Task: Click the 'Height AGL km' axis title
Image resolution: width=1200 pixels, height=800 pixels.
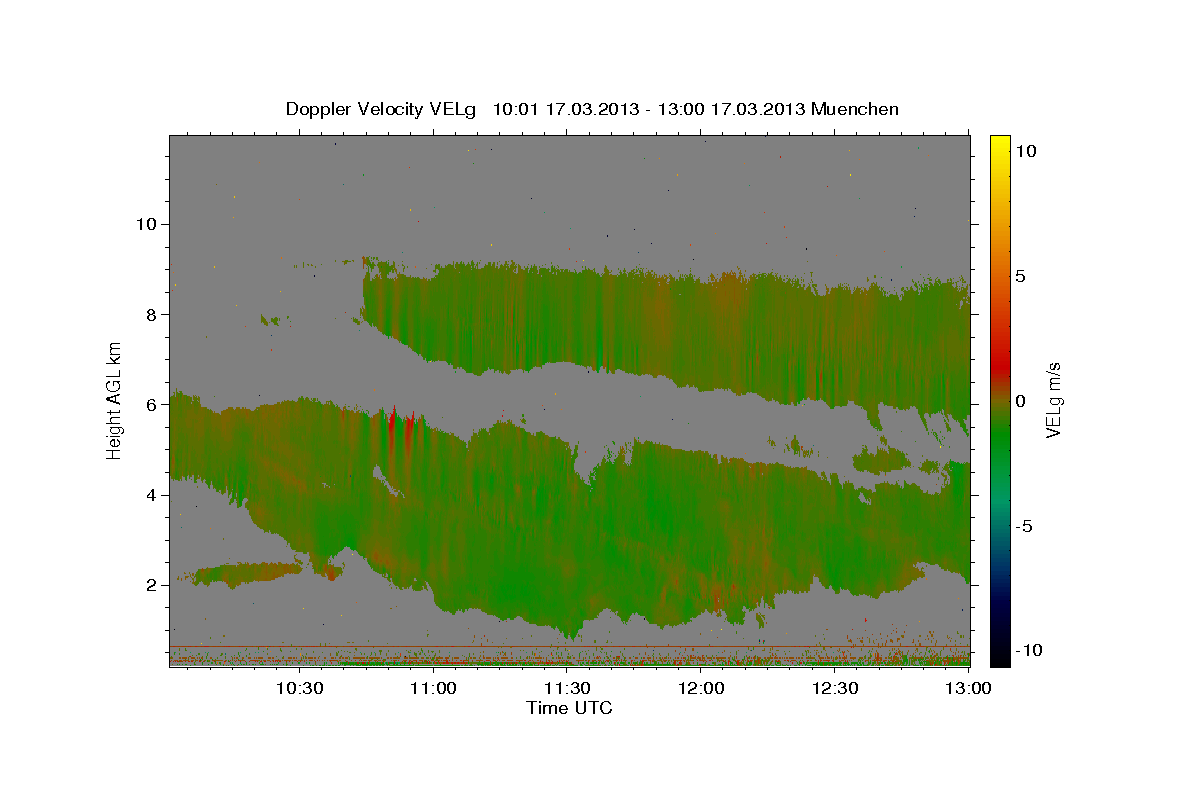Action: click(115, 399)
